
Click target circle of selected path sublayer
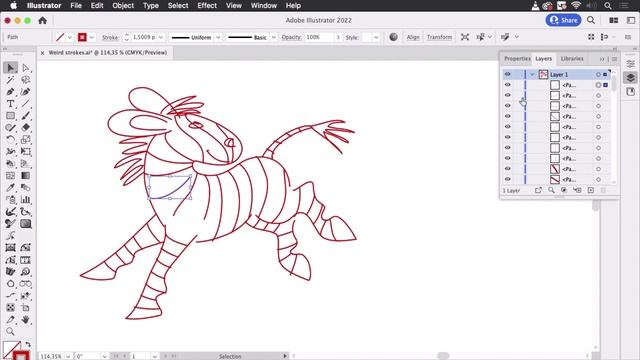598,85
